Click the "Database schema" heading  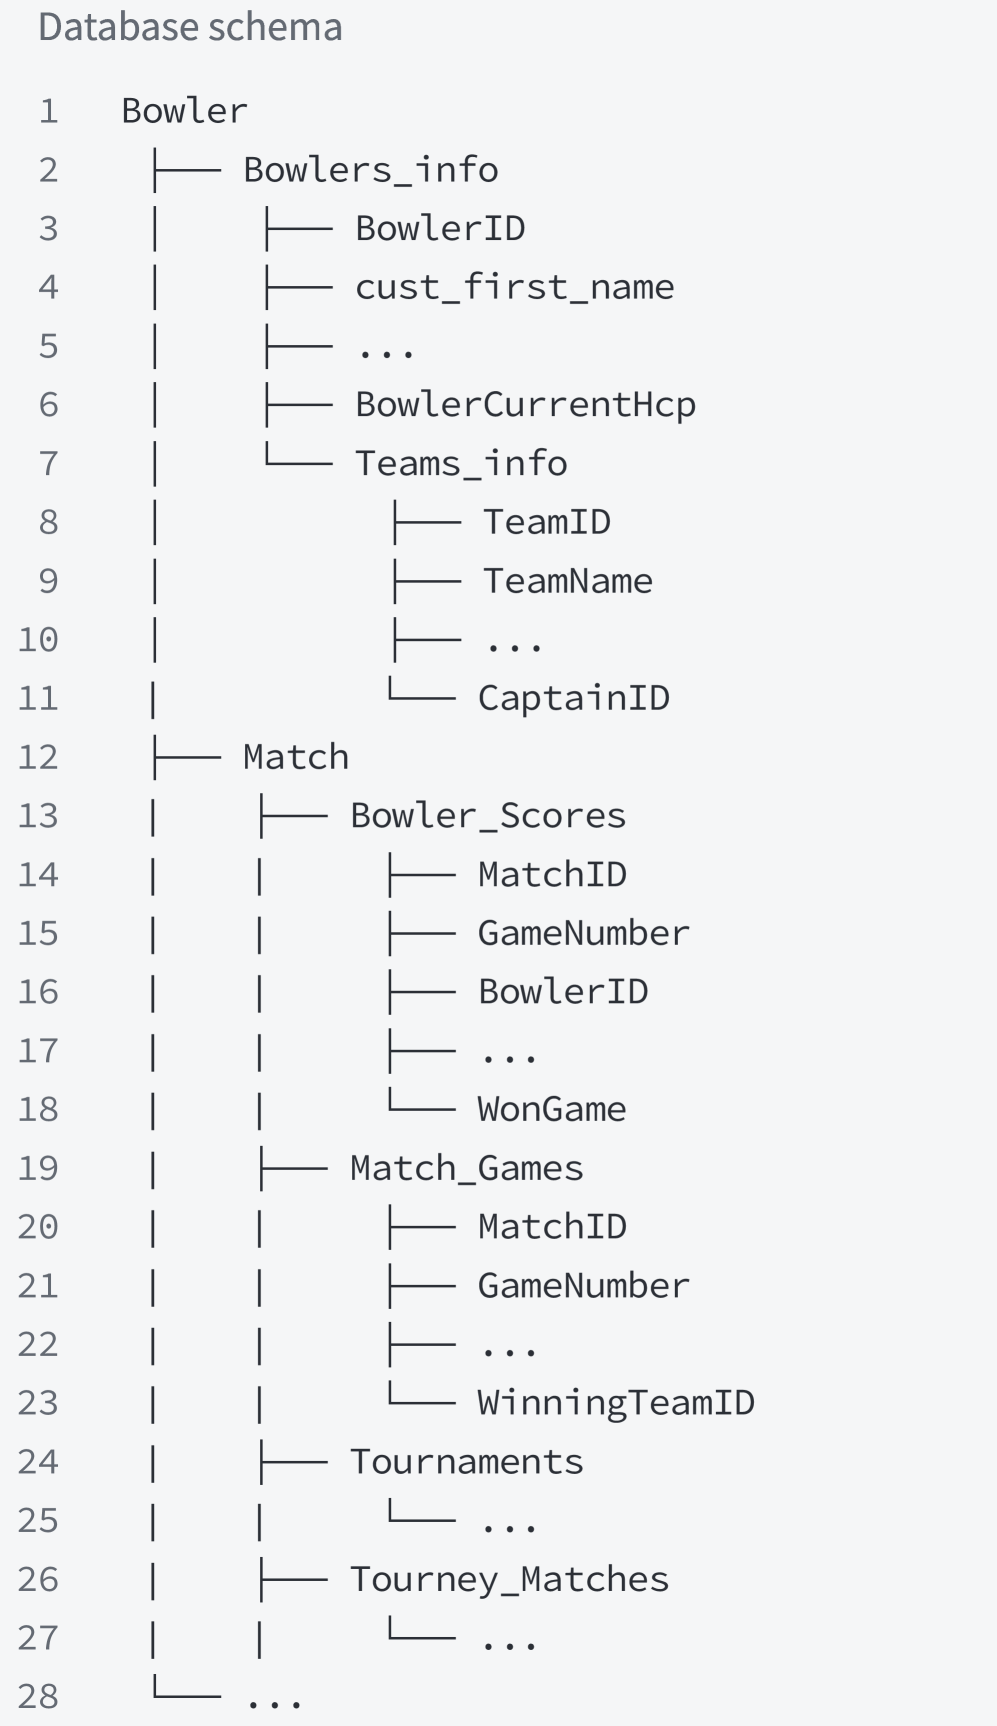(190, 27)
